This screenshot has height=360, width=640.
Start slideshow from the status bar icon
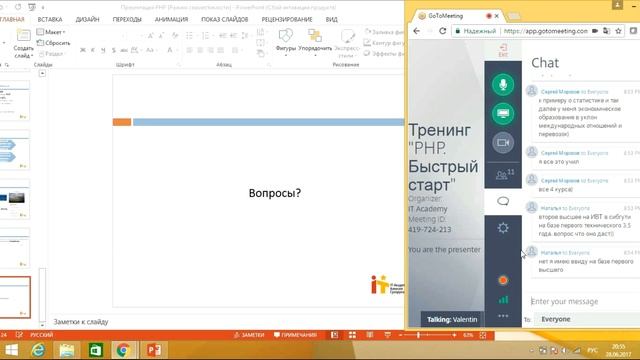coord(387,335)
